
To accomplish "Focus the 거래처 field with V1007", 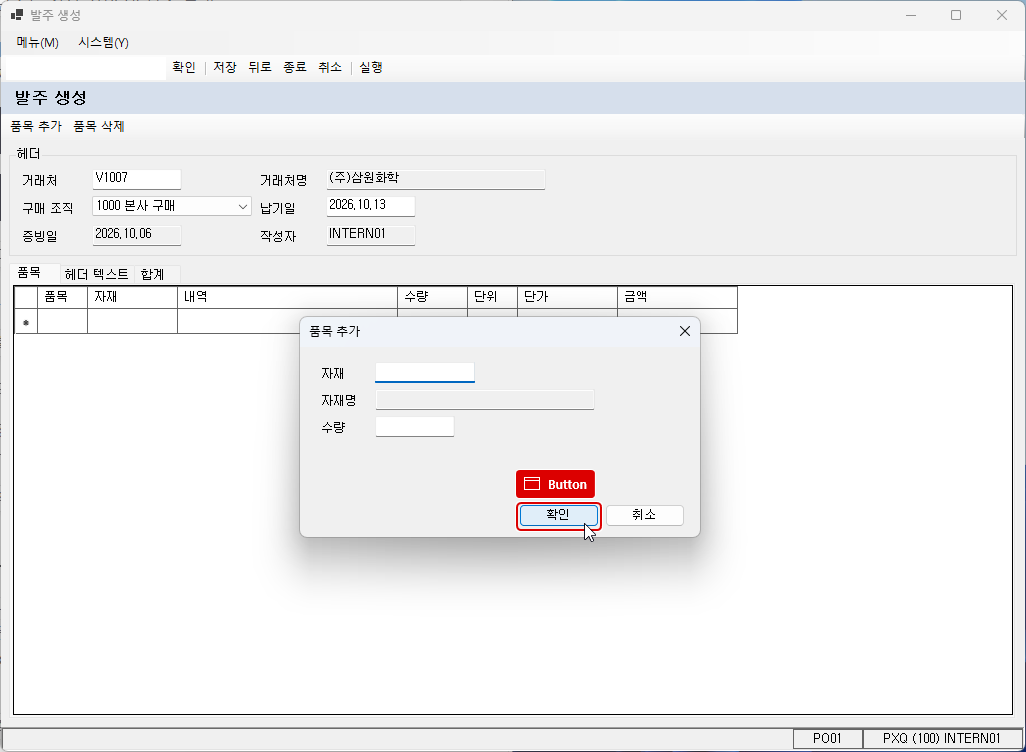I will click(136, 179).
